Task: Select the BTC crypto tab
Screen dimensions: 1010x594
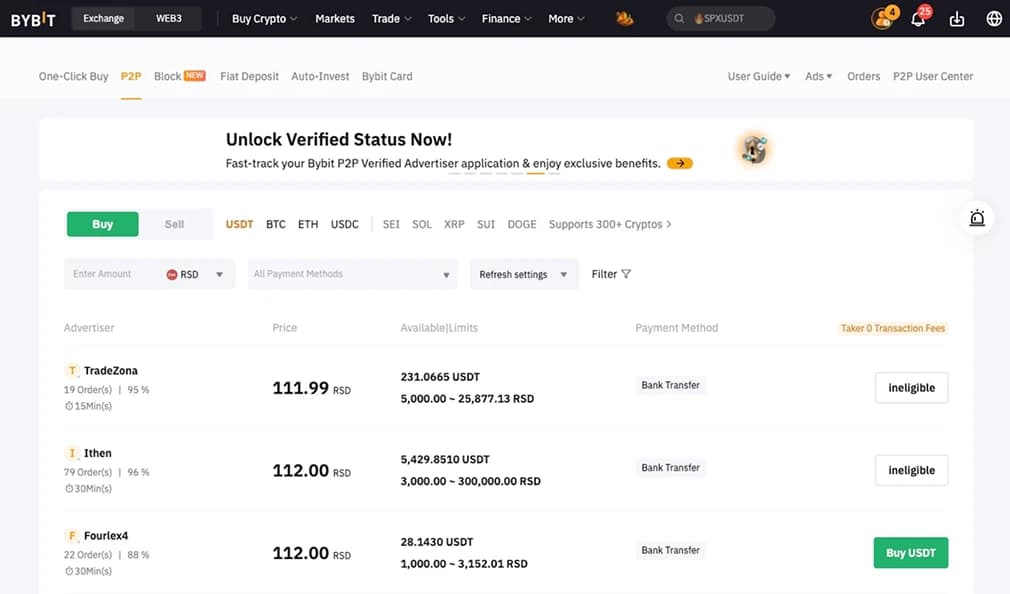Action: click(x=276, y=224)
